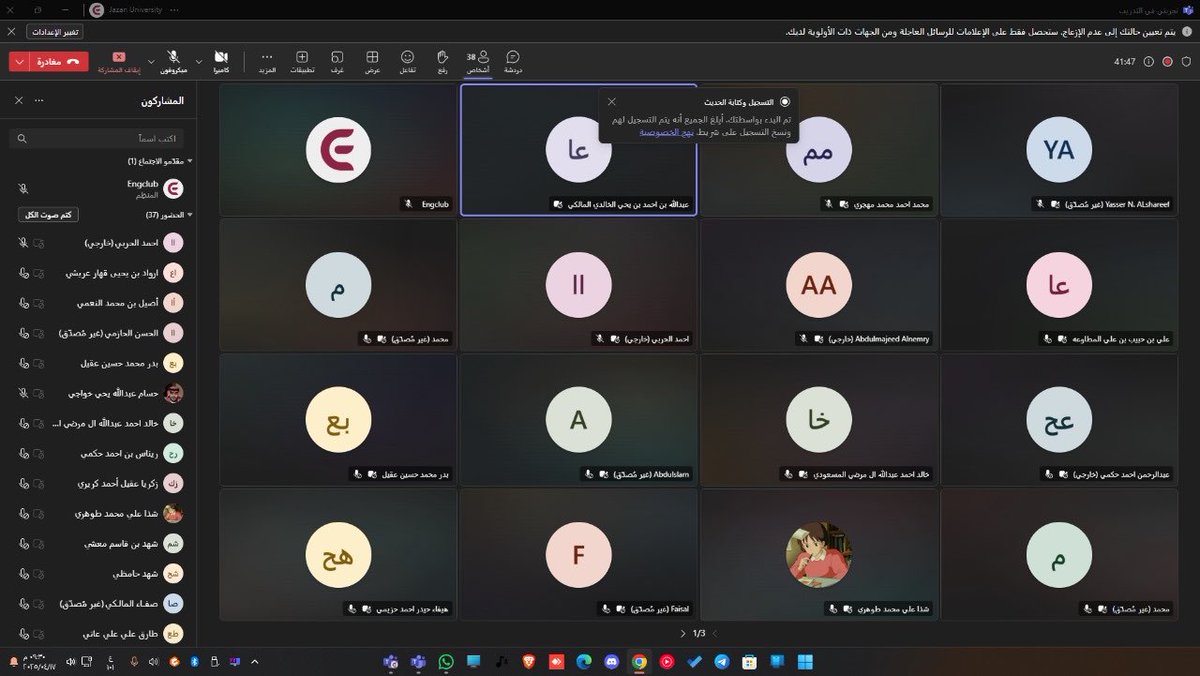
Task: Open the View (عرض) layout options
Action: click(x=372, y=61)
